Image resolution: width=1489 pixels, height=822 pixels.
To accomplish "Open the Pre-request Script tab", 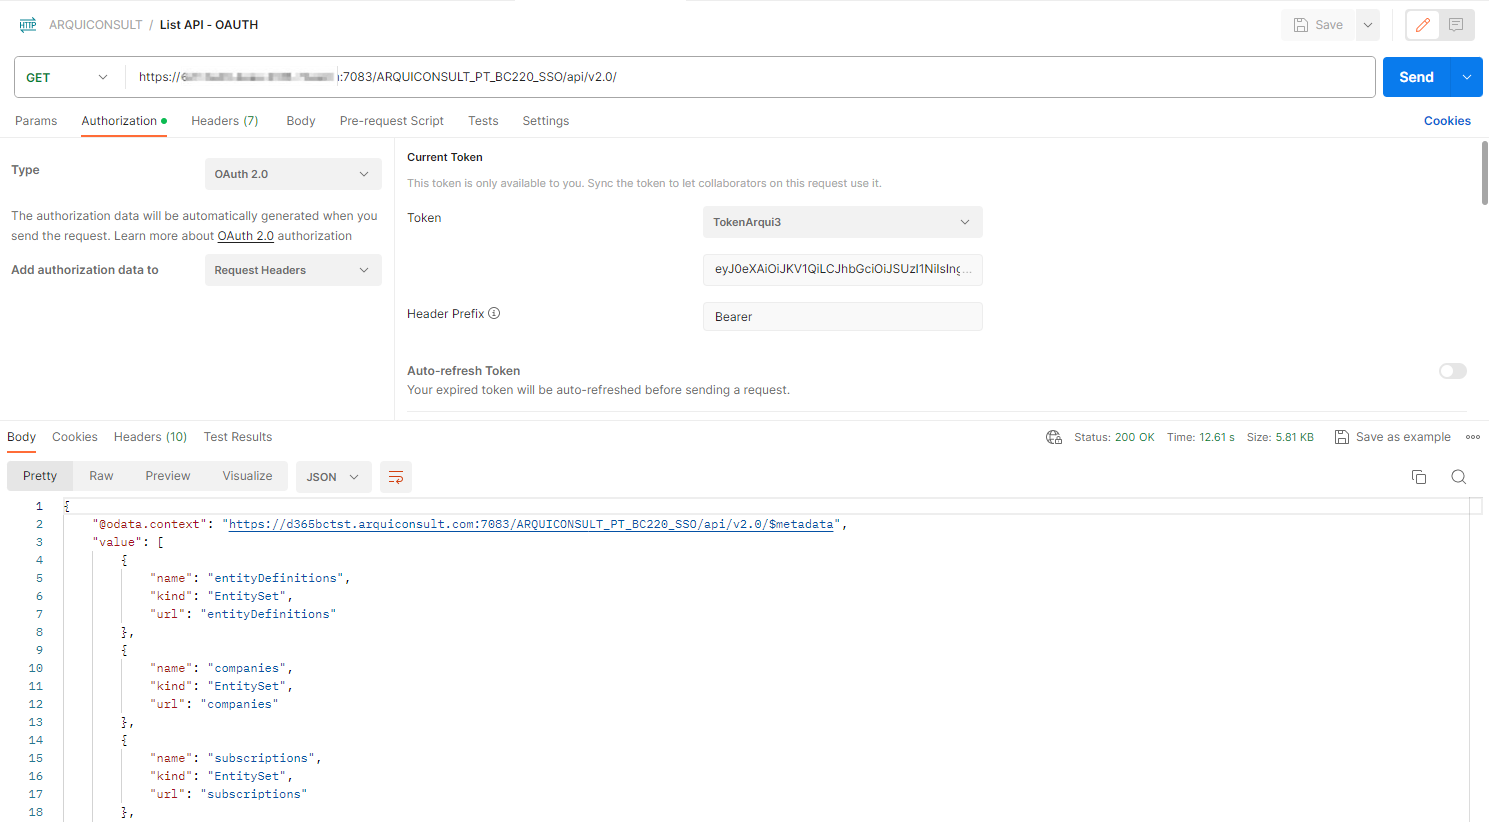I will coord(391,121).
